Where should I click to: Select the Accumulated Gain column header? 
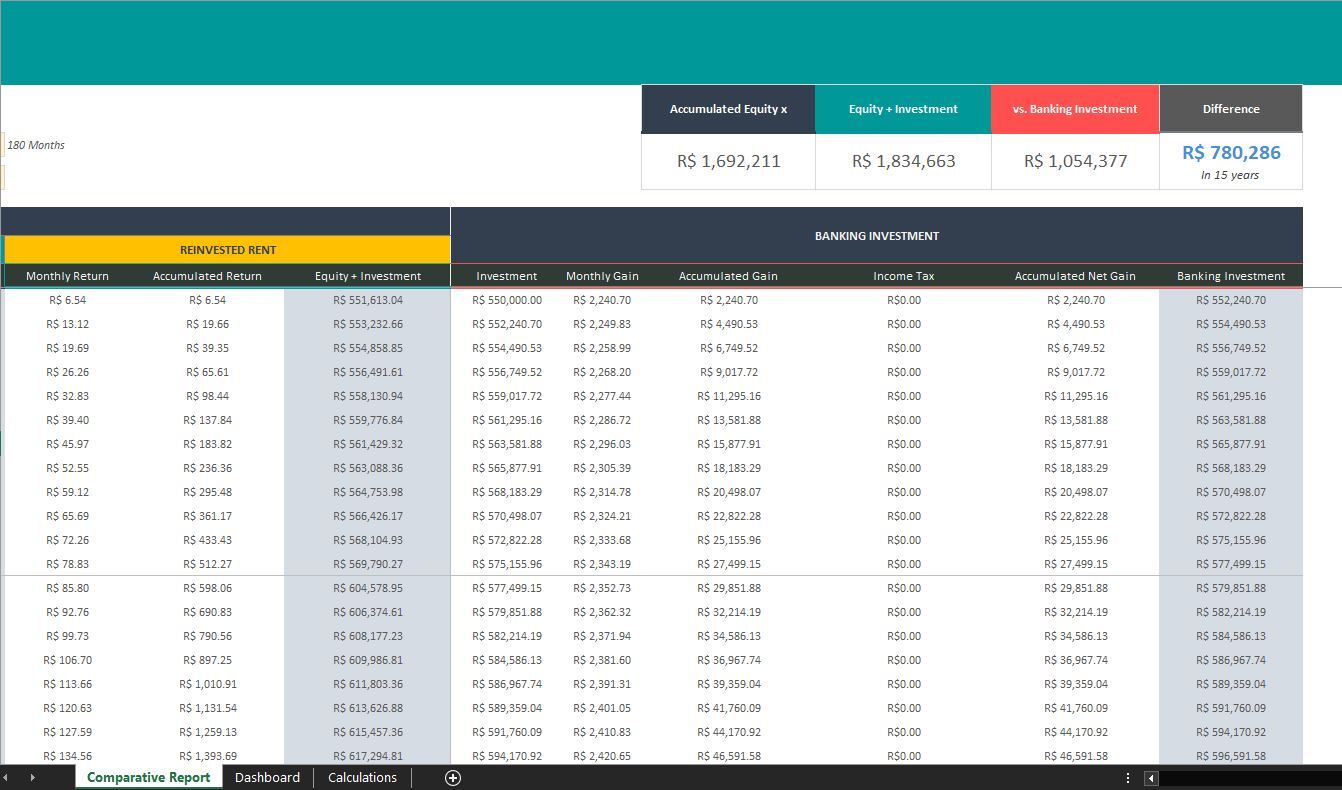pos(728,276)
